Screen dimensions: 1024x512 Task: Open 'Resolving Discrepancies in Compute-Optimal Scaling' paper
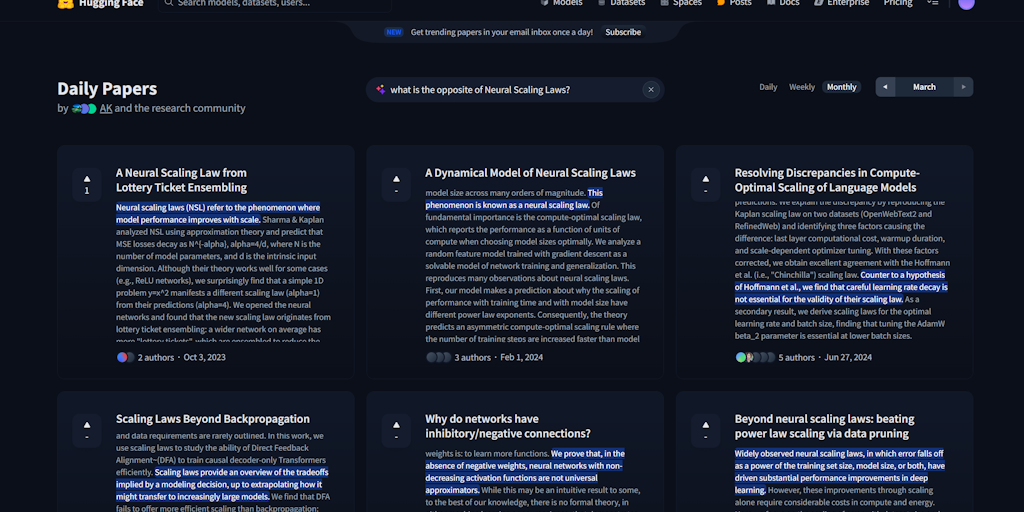click(827, 180)
